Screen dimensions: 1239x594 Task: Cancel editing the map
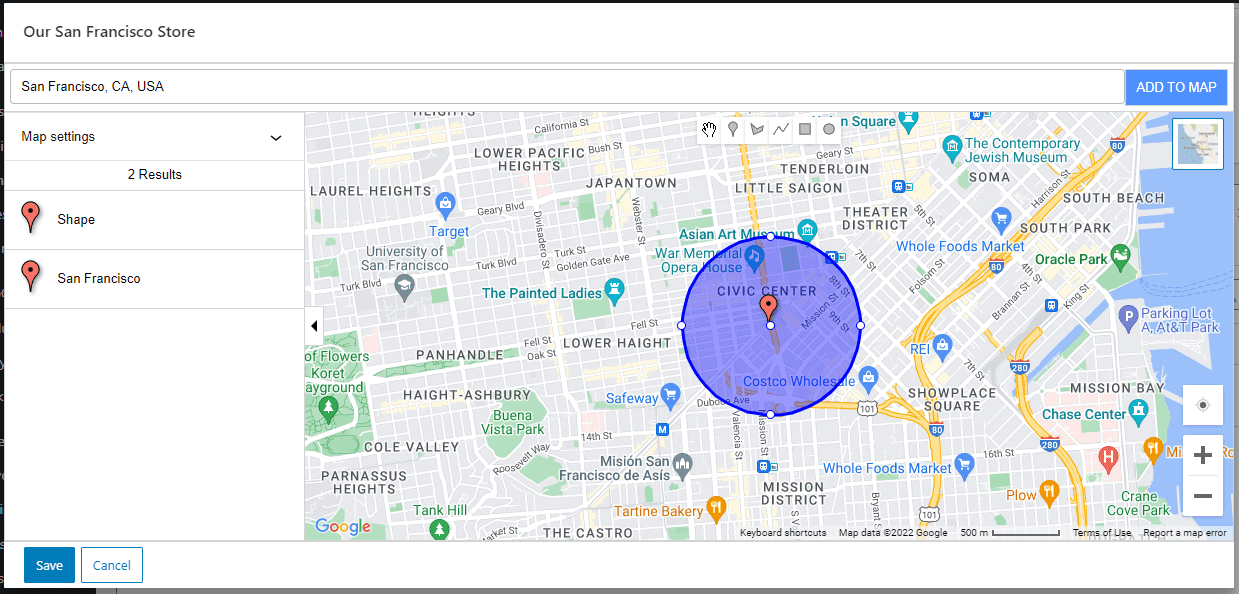(x=111, y=565)
